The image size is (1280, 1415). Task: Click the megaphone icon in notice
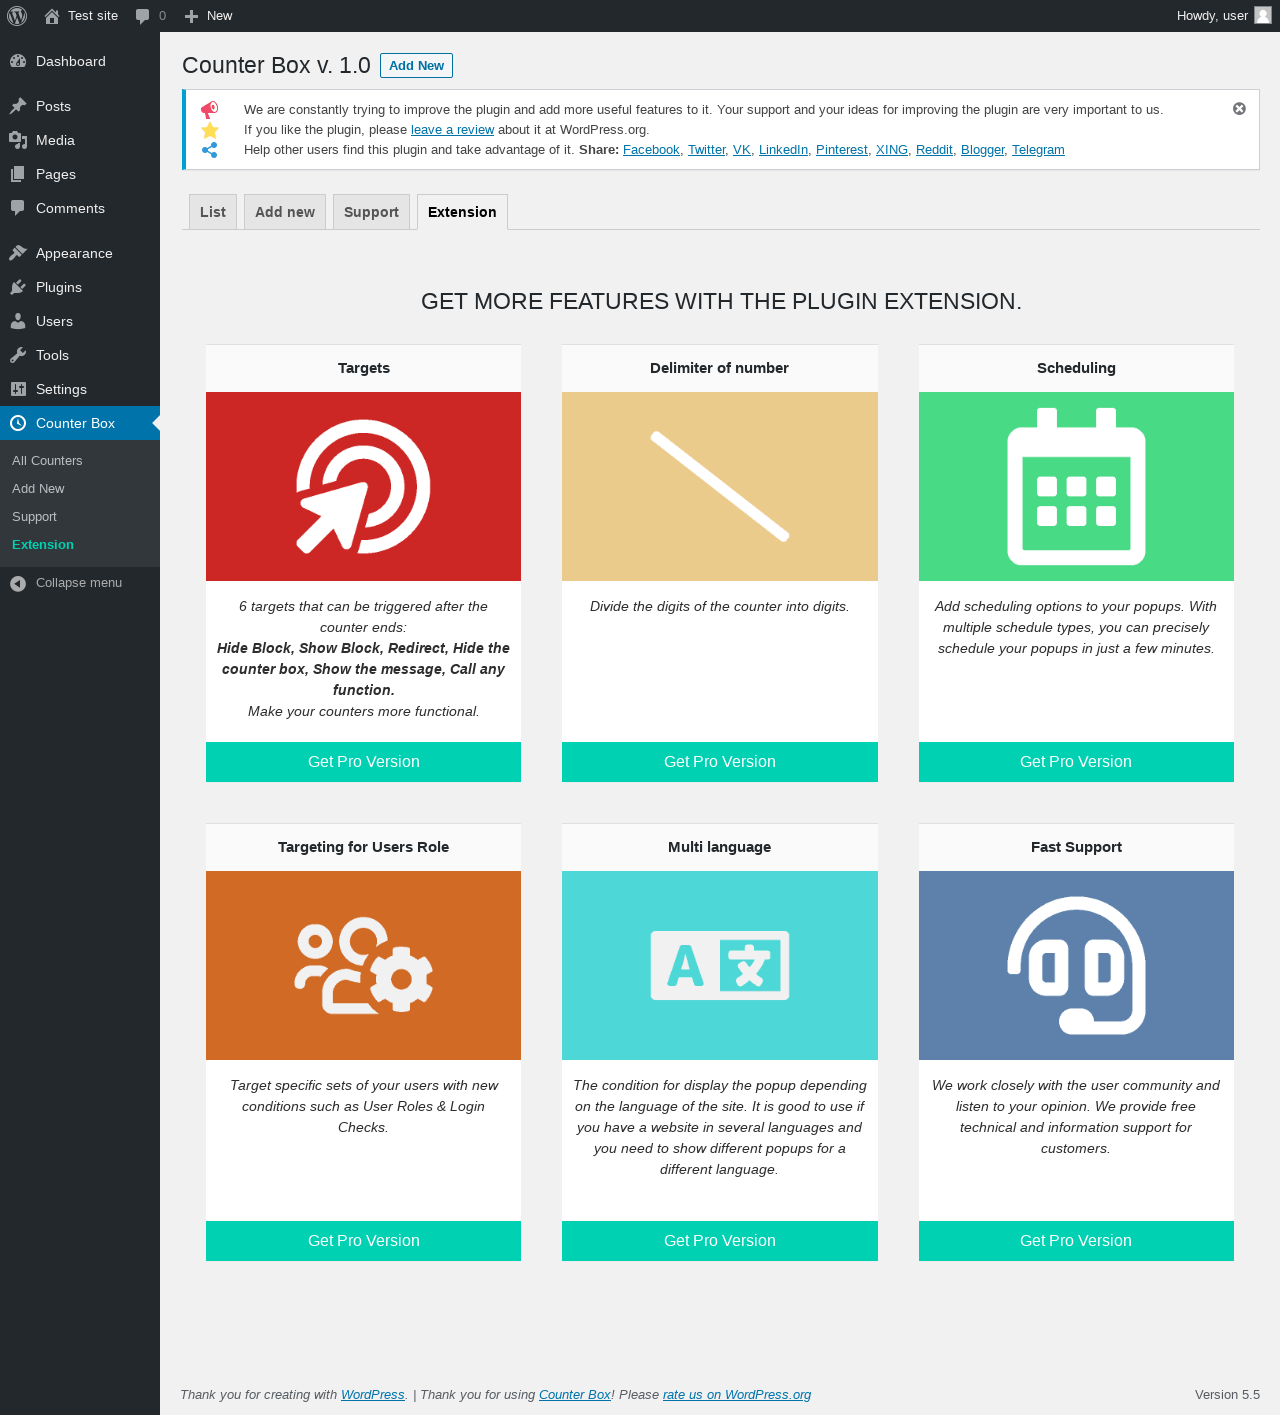[x=210, y=109]
